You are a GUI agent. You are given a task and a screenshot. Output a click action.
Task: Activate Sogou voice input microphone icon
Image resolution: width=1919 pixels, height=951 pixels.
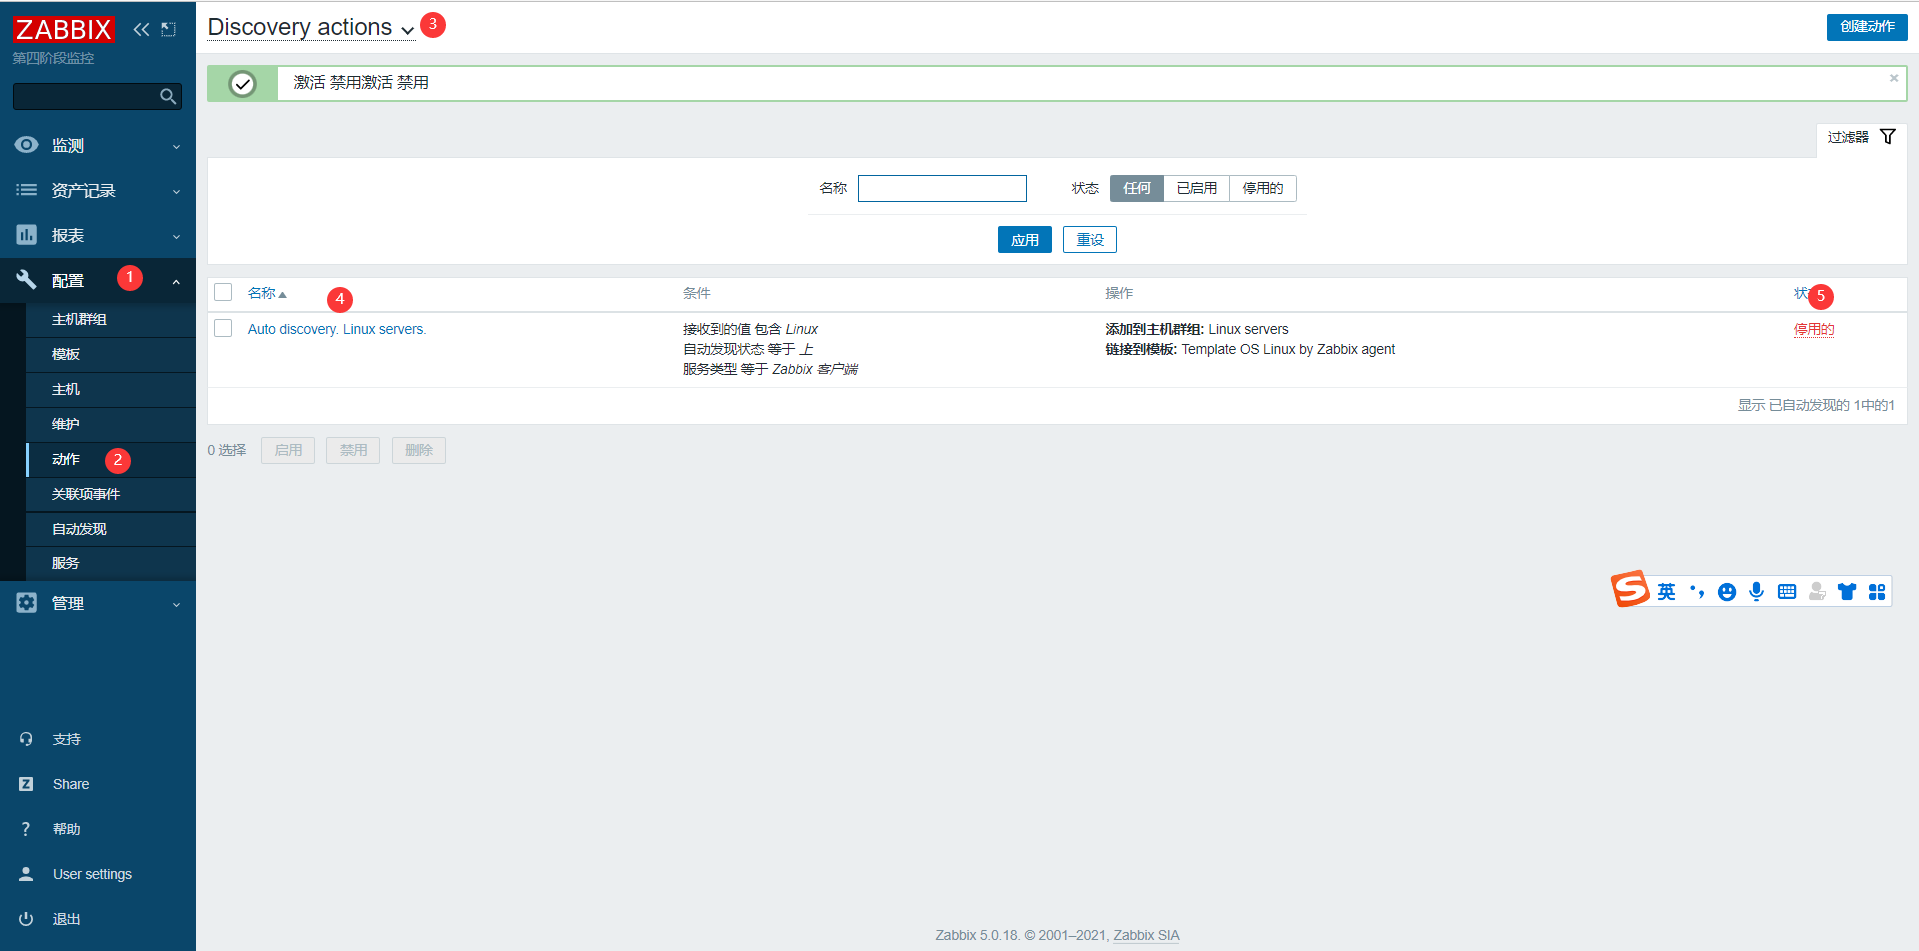click(1757, 591)
